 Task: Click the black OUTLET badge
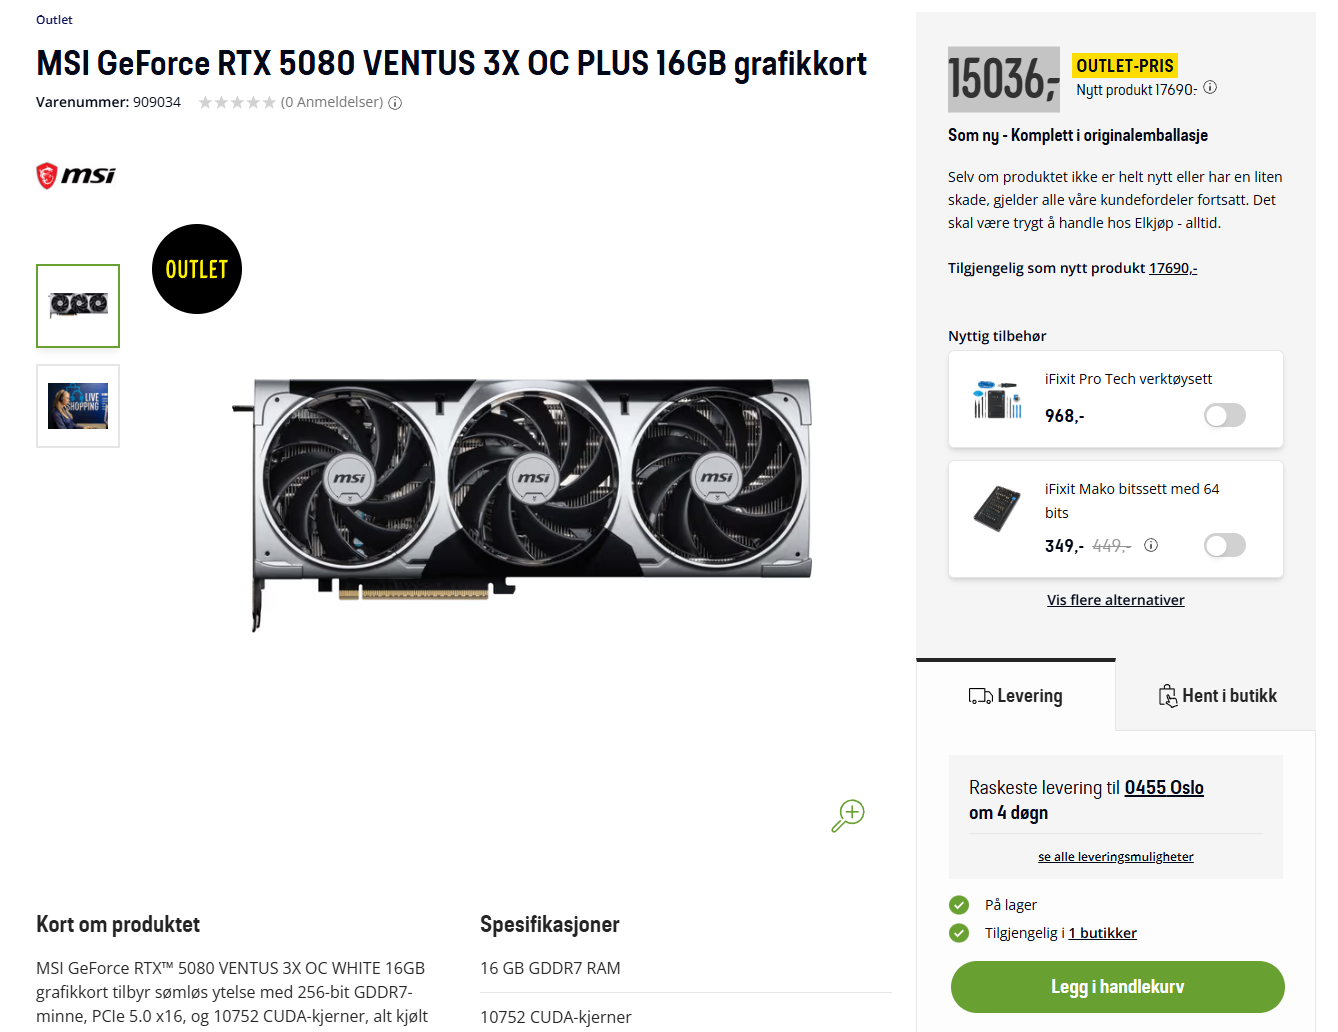pyautogui.click(x=197, y=269)
